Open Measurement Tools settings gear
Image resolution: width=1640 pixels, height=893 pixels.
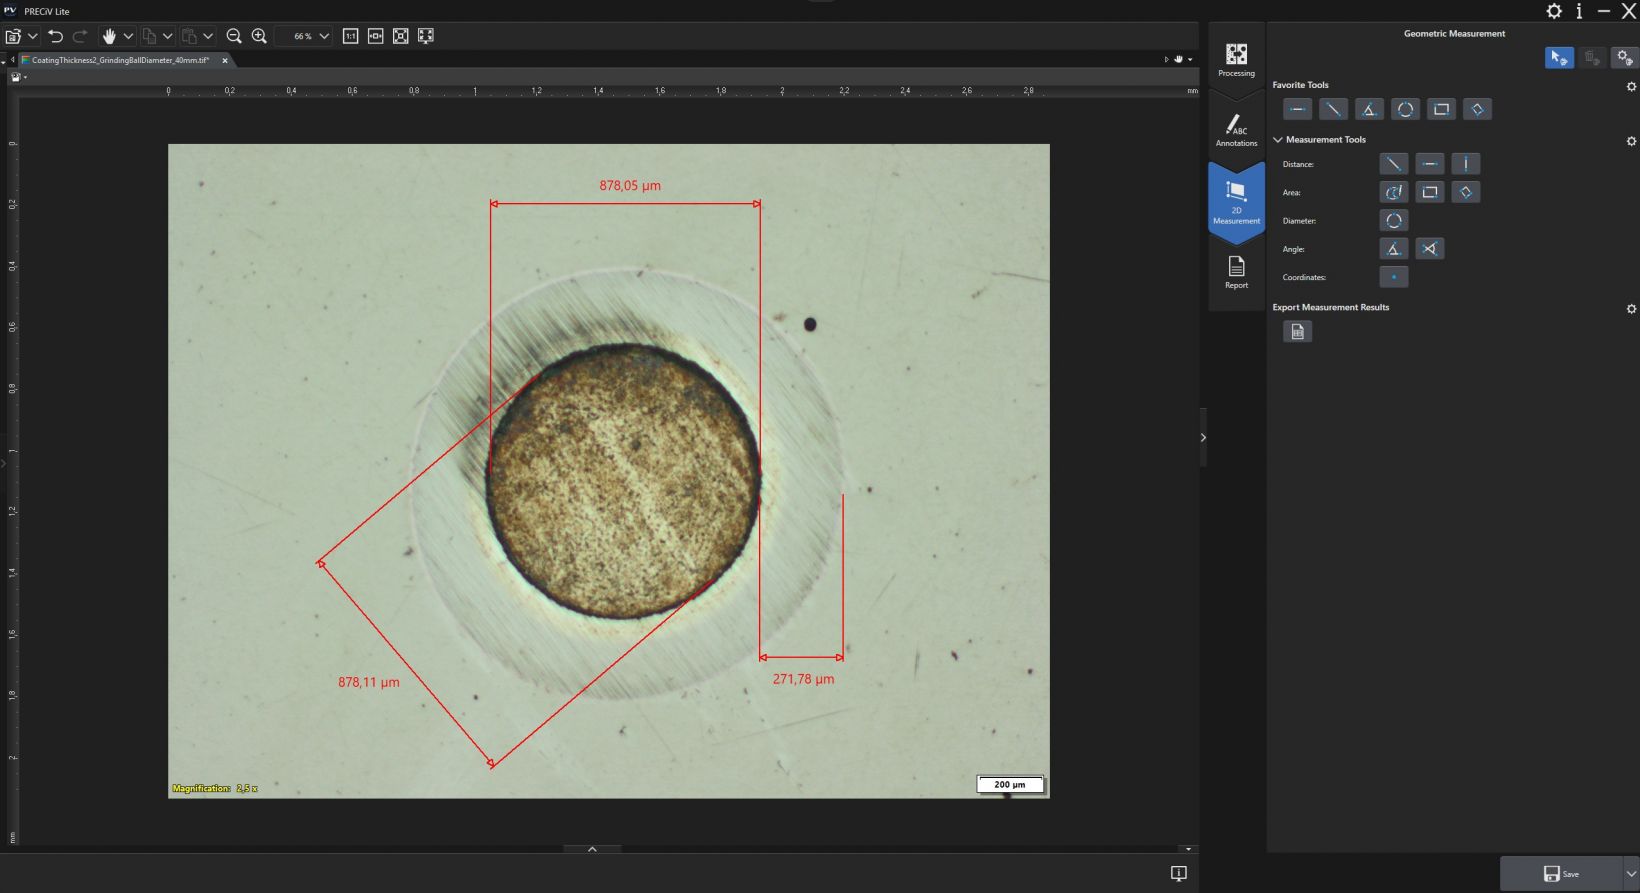click(x=1631, y=141)
